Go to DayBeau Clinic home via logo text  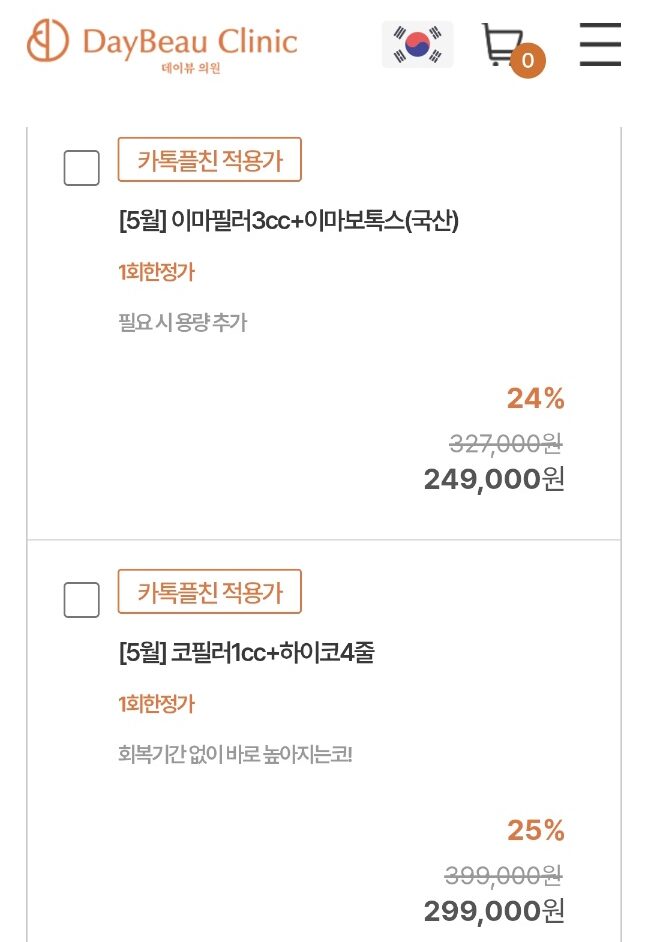[x=190, y=48]
